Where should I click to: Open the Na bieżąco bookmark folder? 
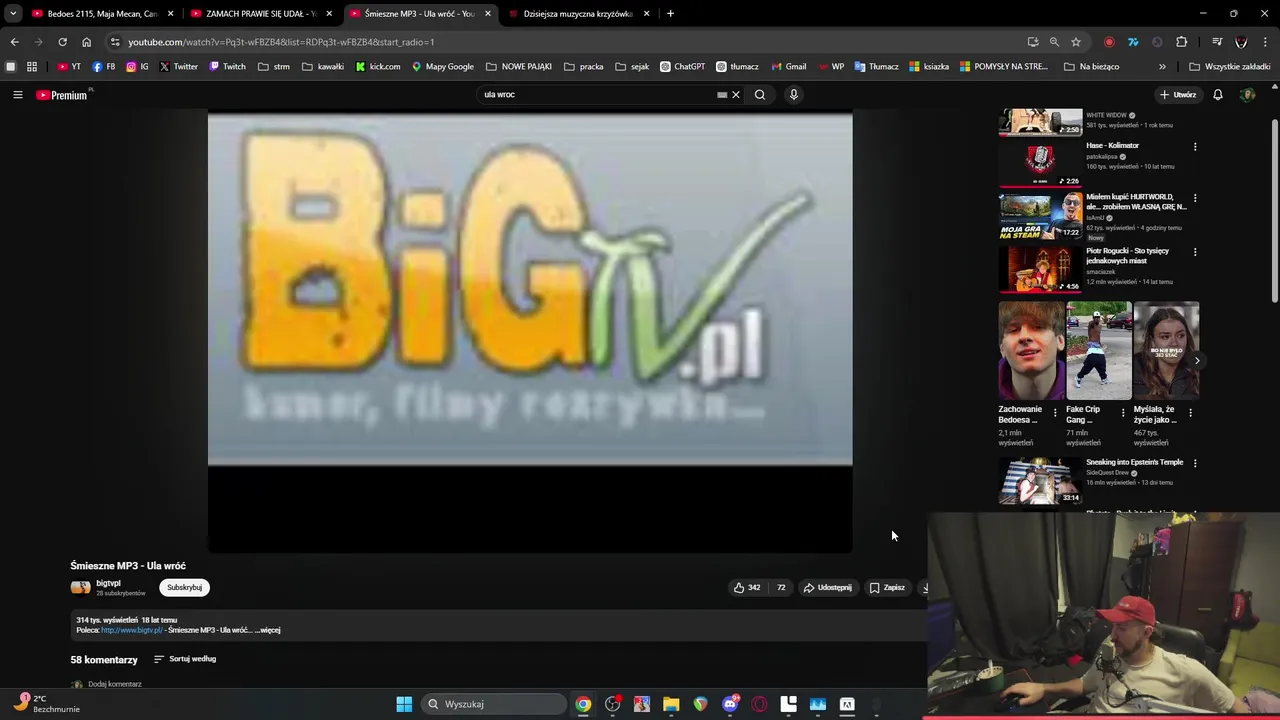click(1092, 67)
